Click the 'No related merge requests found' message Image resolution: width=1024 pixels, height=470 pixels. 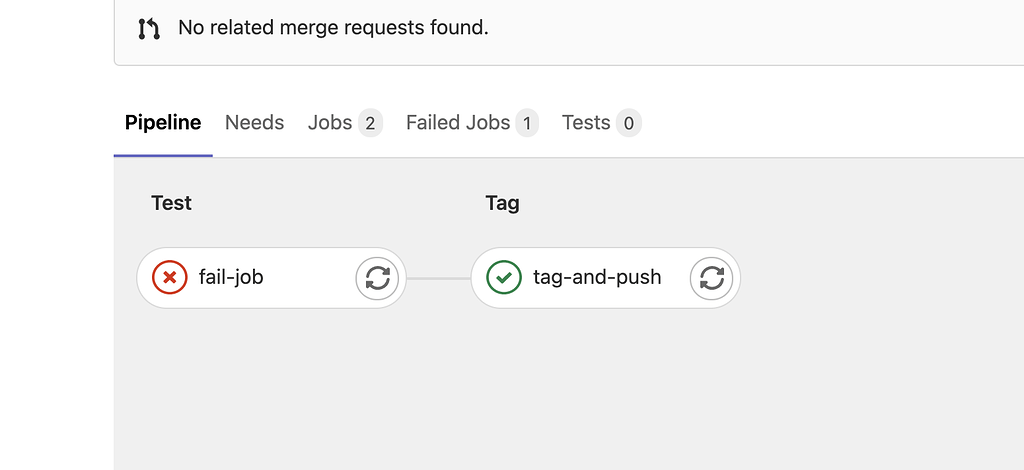pyautogui.click(x=333, y=28)
